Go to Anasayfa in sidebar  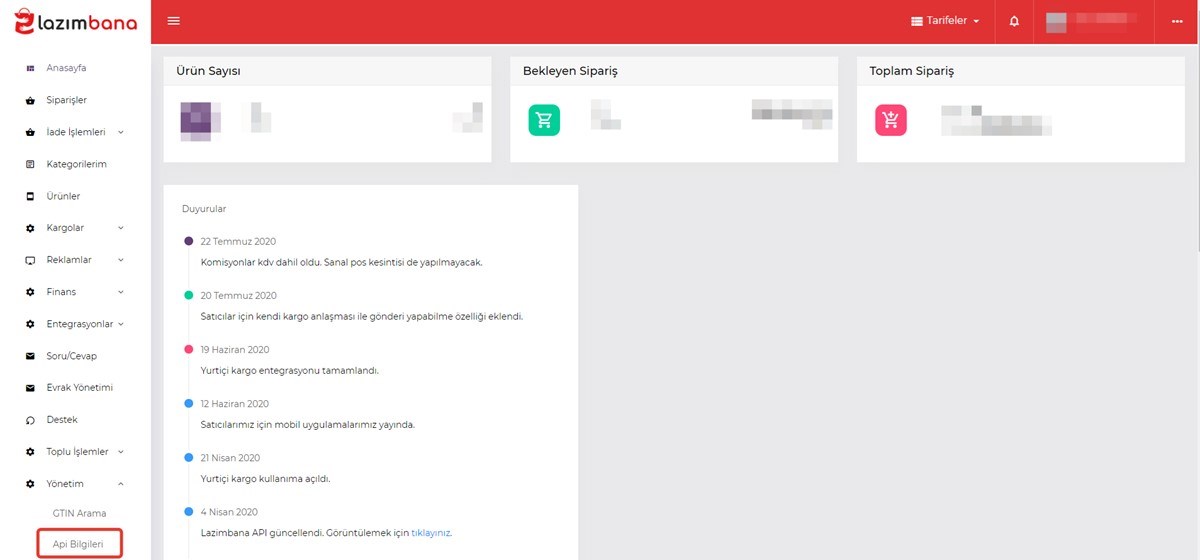(x=66, y=68)
